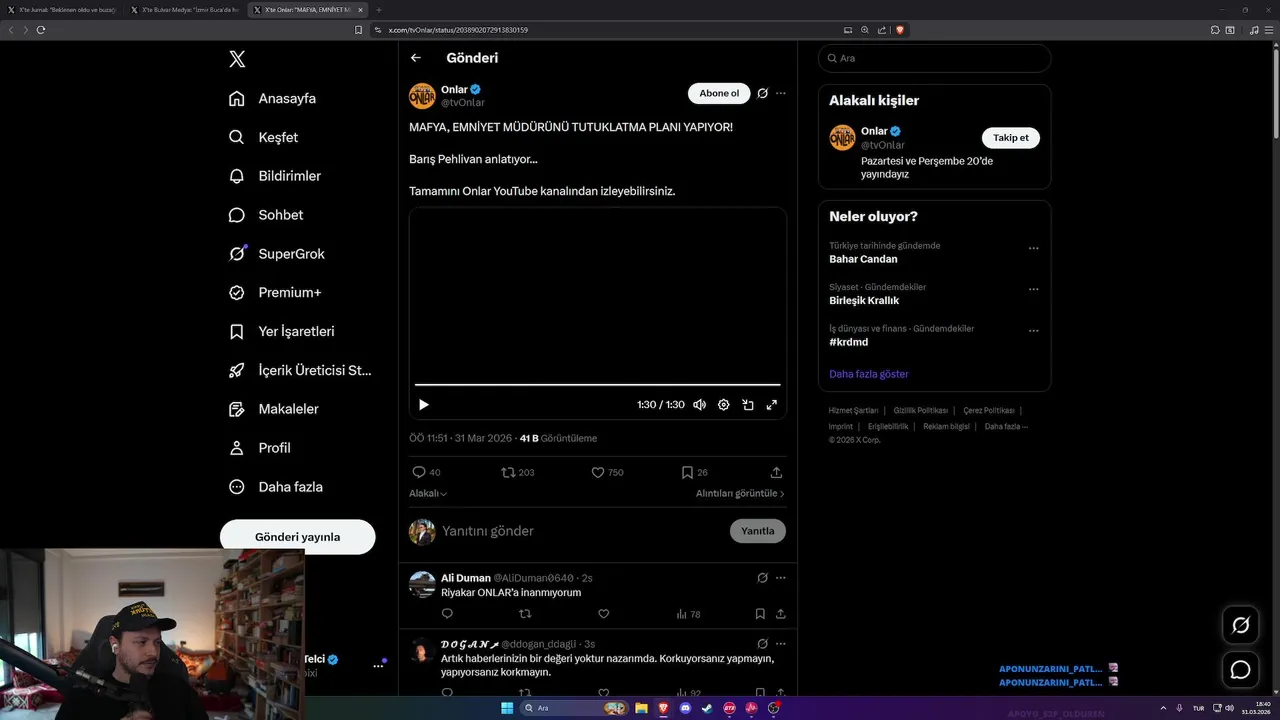Screen dimensions: 1280x720
Task: Share the main post
Action: click(776, 472)
